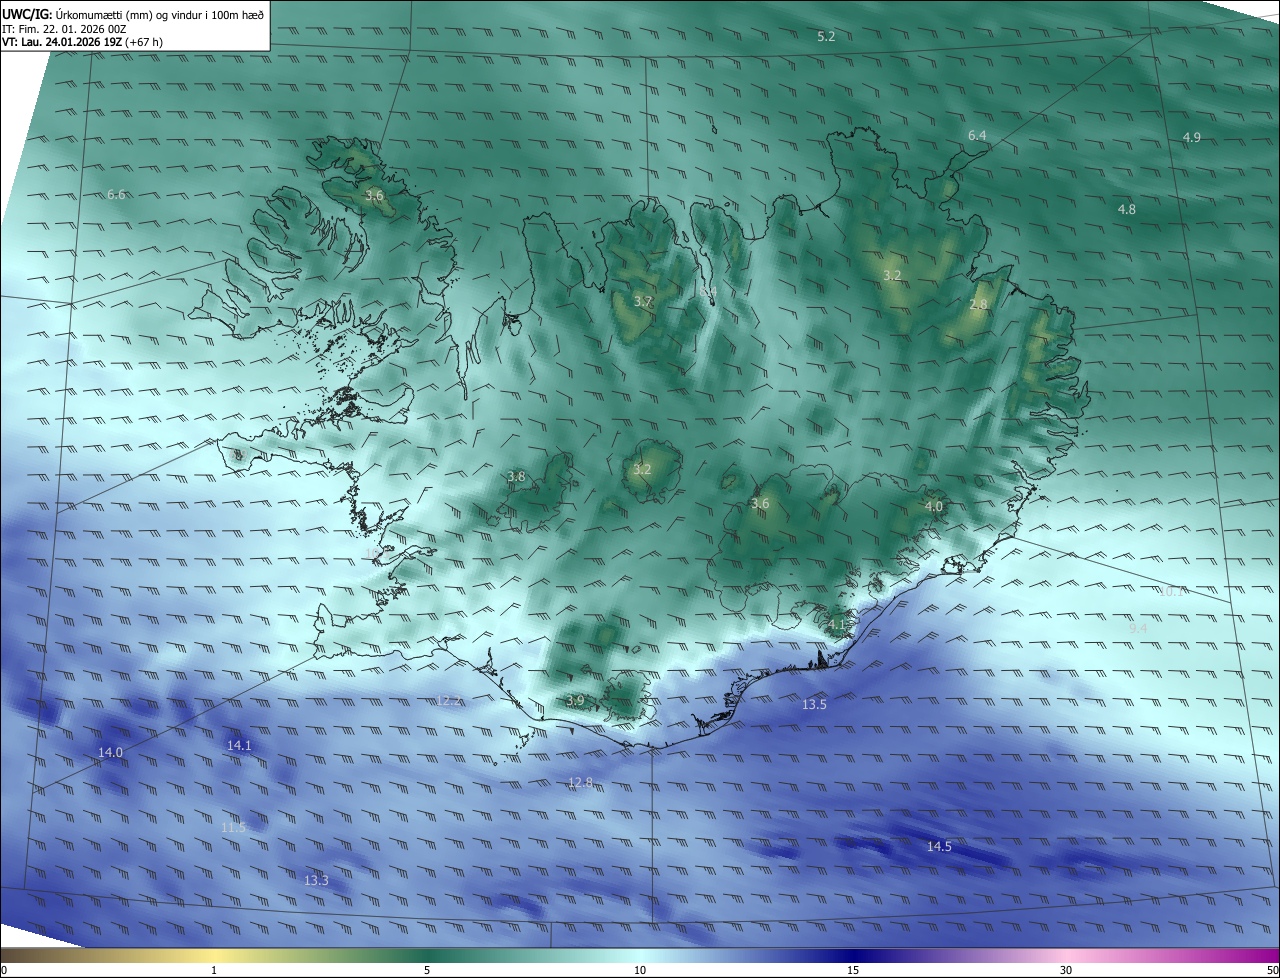The width and height of the screenshot is (1280, 978).
Task: Click the 3.9 value label
Action: [x=575, y=701]
